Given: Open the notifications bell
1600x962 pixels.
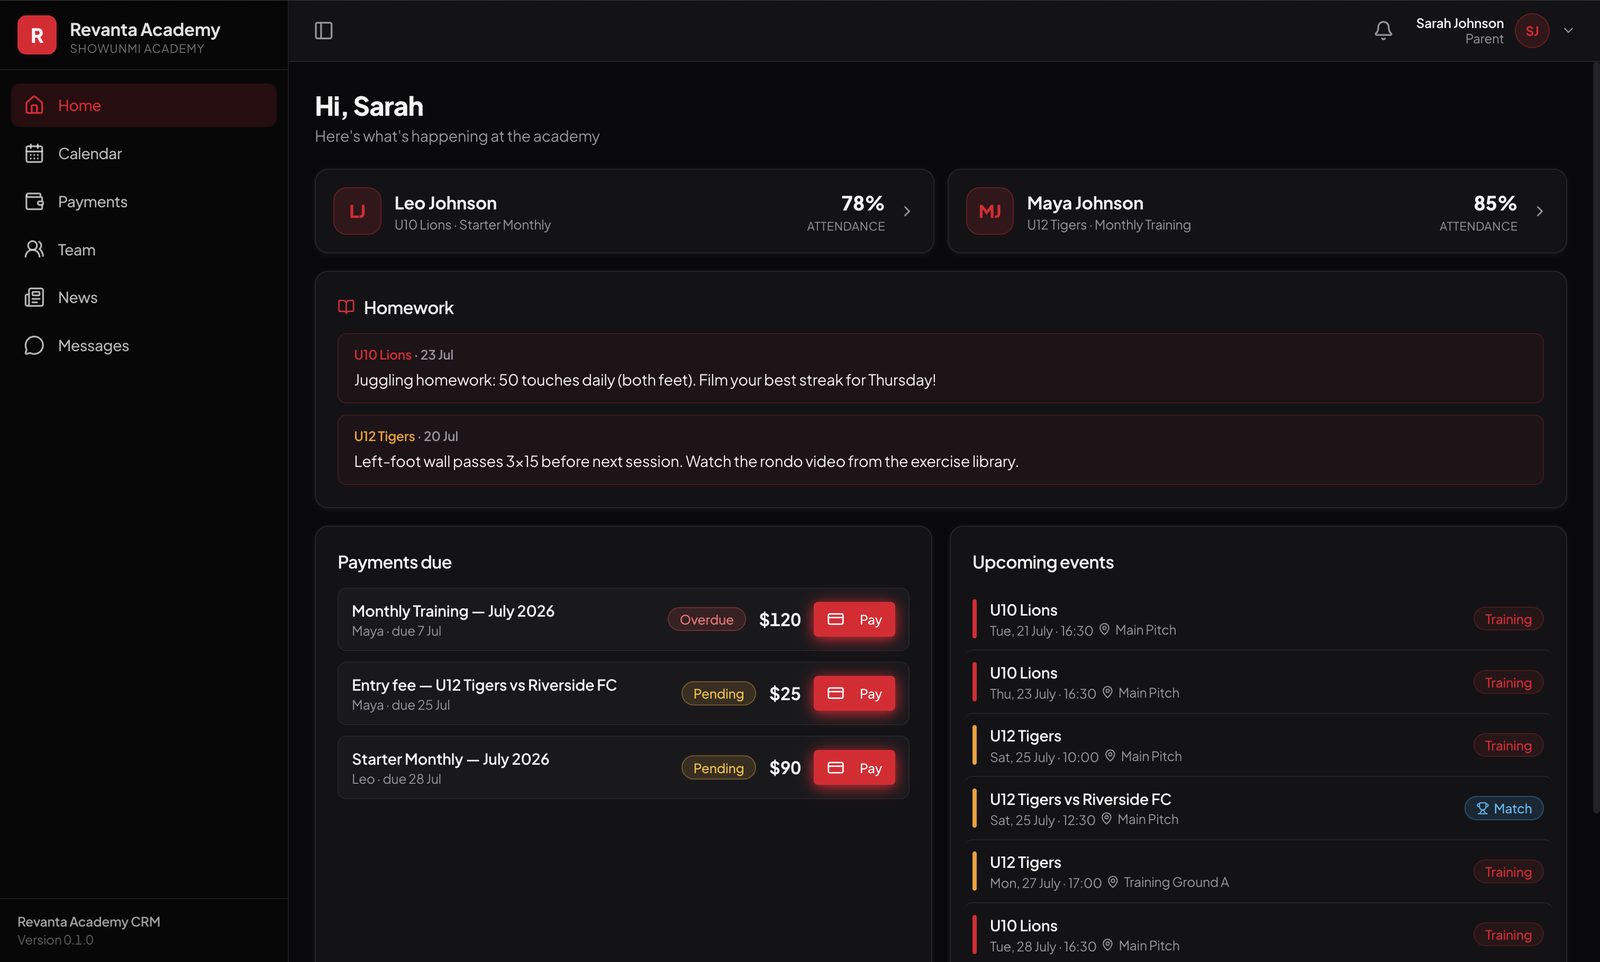Looking at the screenshot, I should (1383, 31).
